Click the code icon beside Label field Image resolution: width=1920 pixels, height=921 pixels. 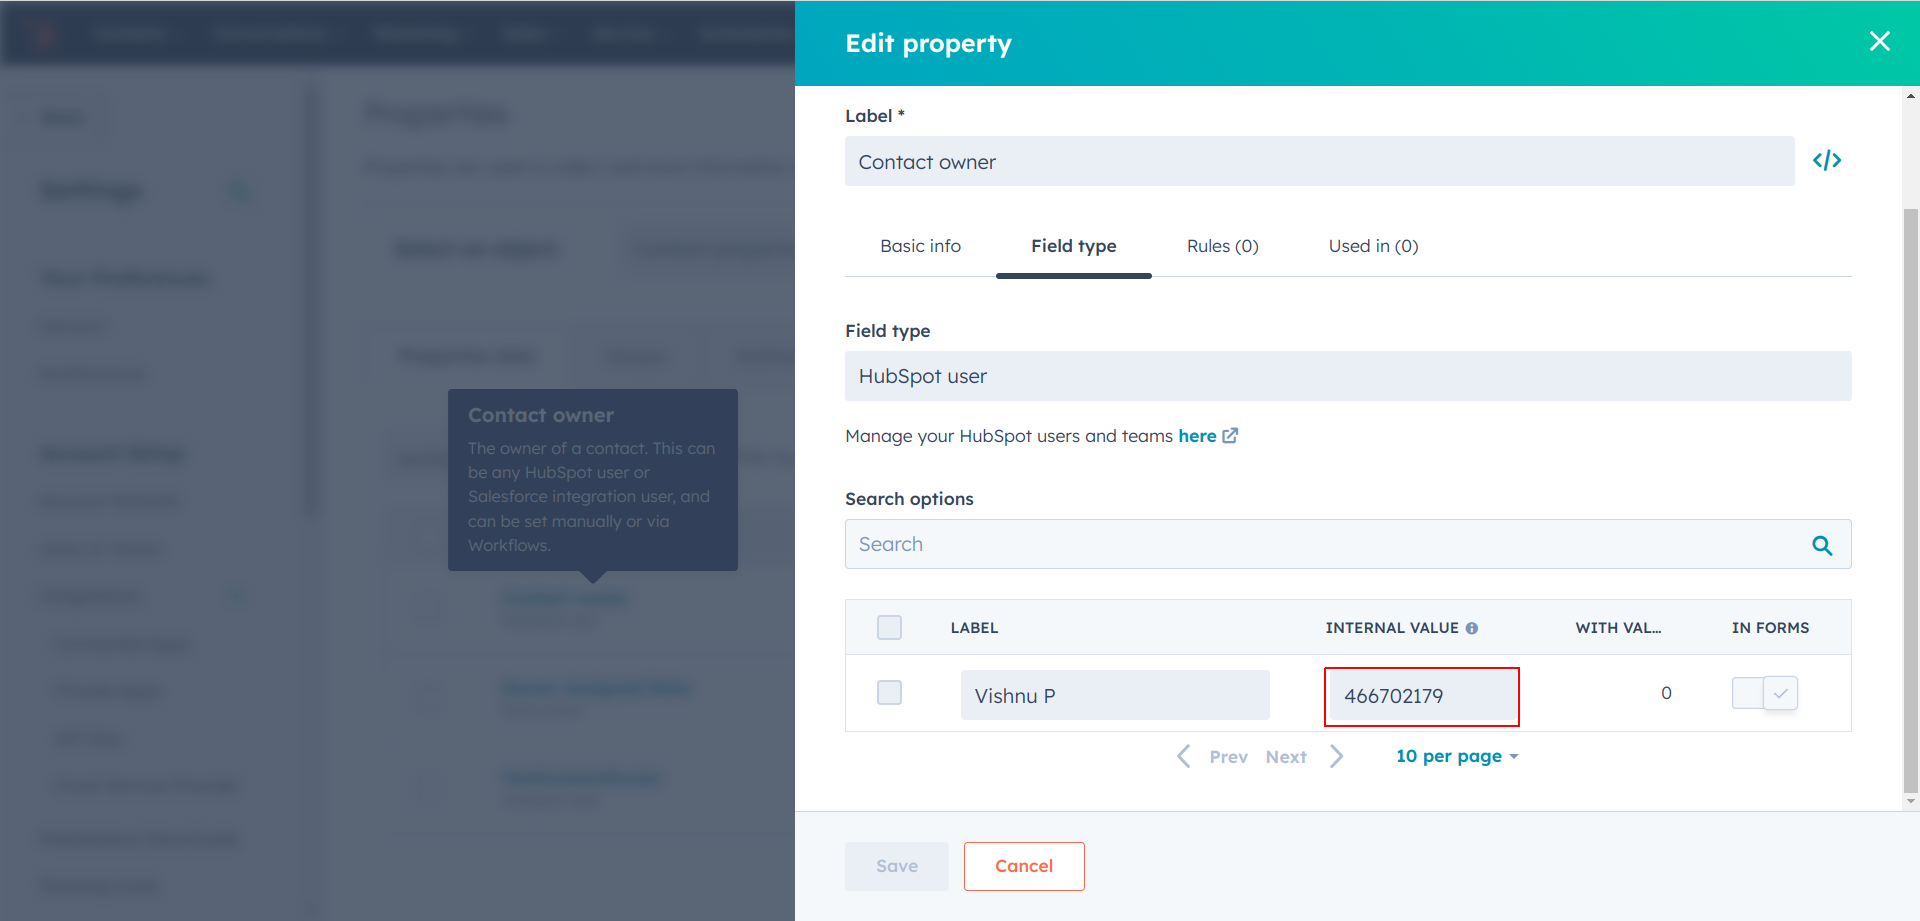point(1826,160)
